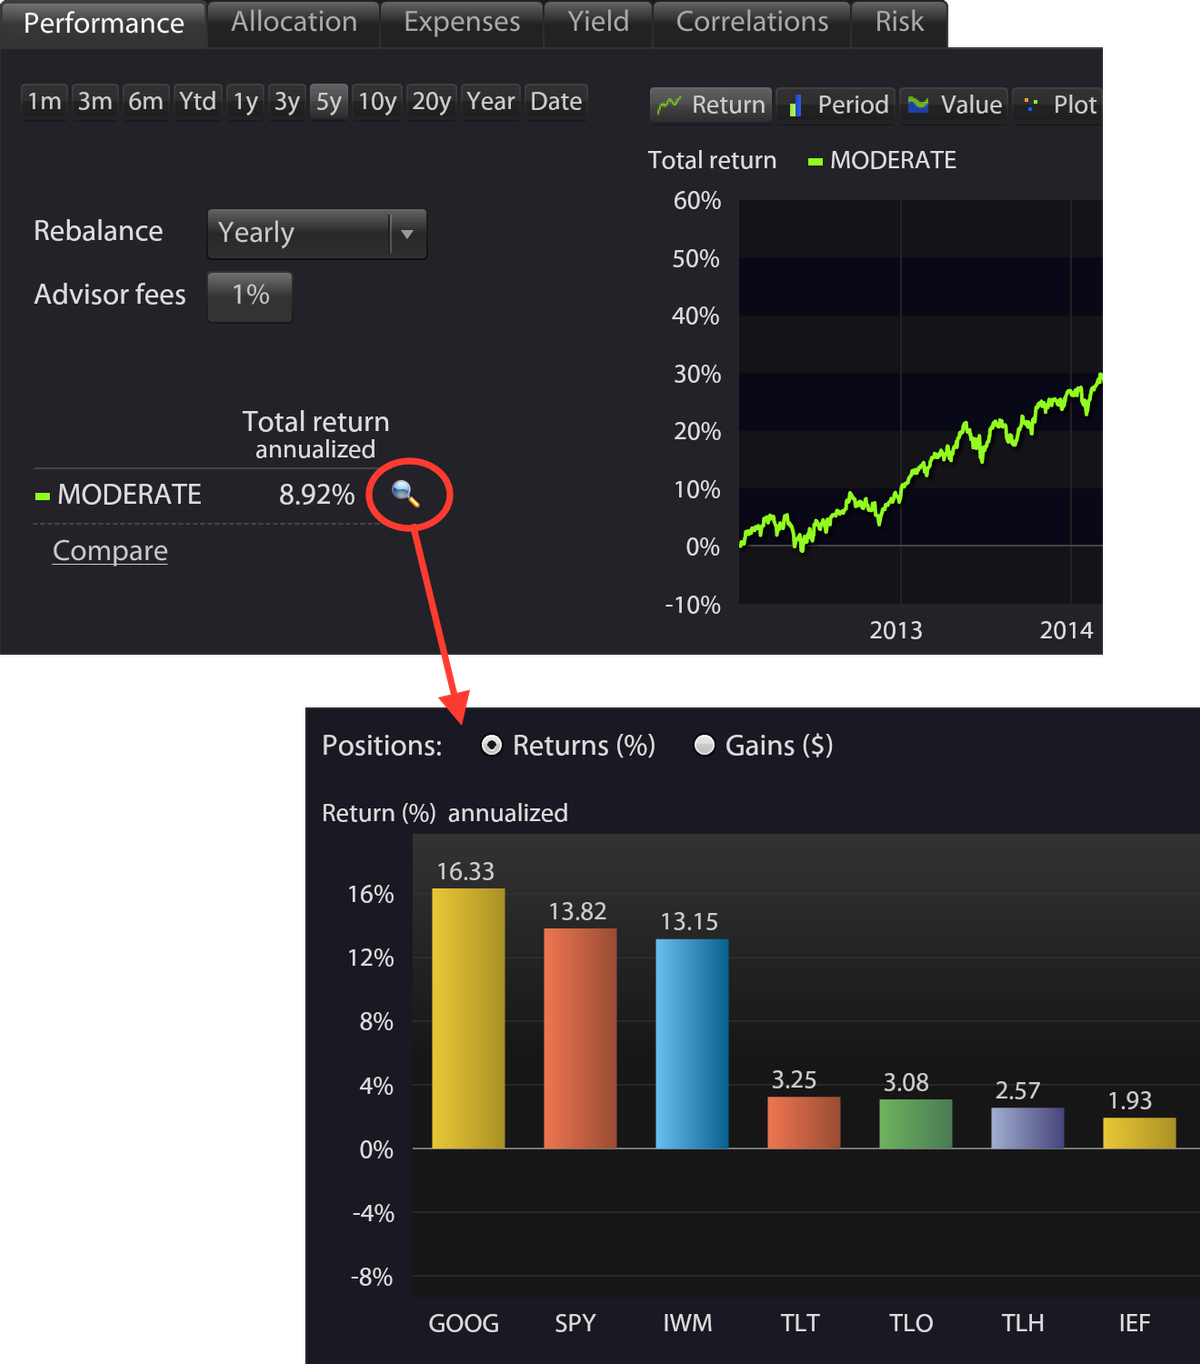1200x1364 pixels.
Task: Click the TLO ticker label
Action: click(911, 1323)
